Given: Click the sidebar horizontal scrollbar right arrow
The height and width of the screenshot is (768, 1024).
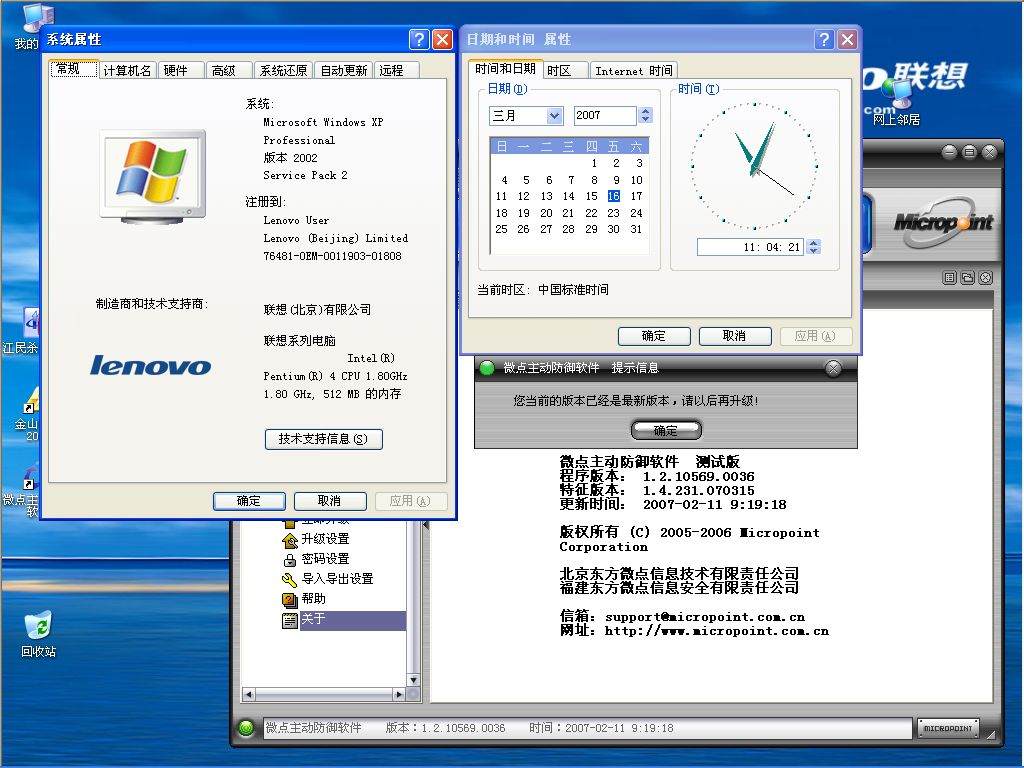Looking at the screenshot, I should coord(399,695).
